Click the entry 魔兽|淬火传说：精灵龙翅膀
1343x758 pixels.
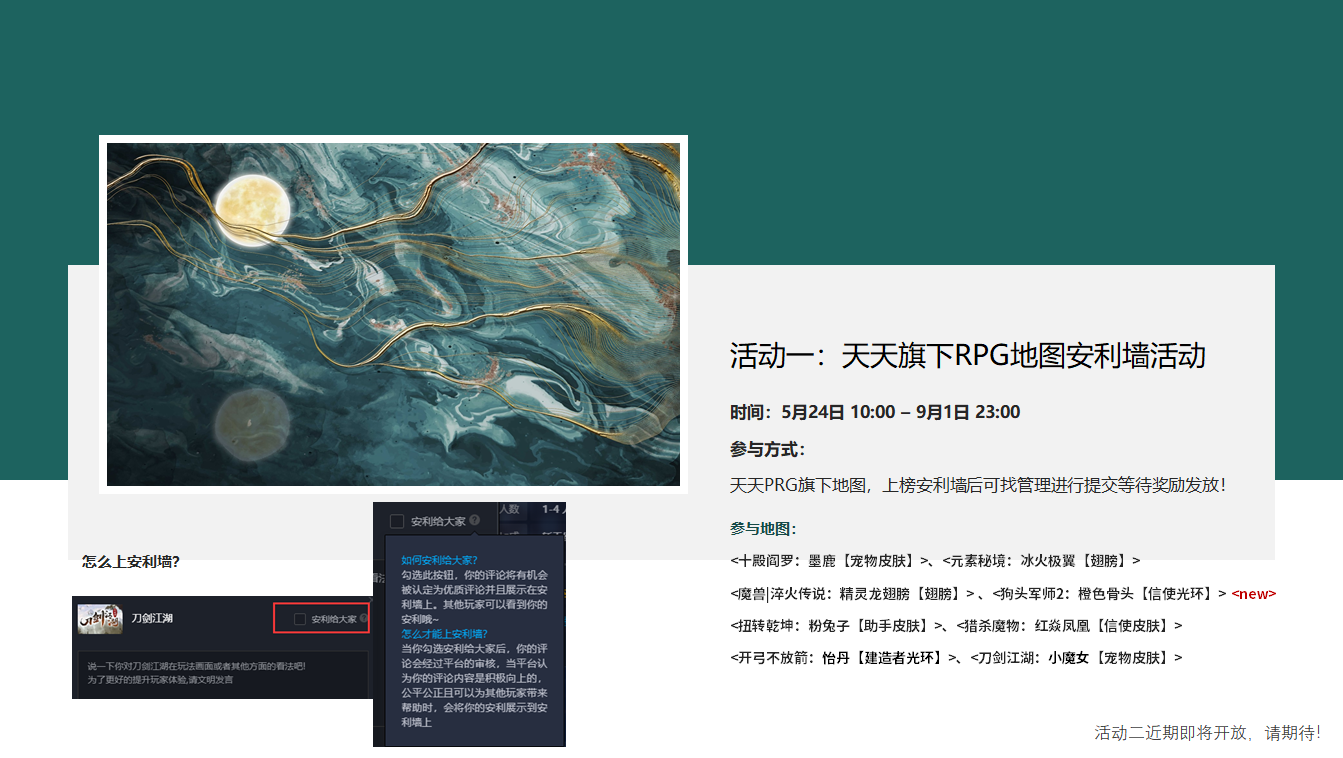click(852, 593)
